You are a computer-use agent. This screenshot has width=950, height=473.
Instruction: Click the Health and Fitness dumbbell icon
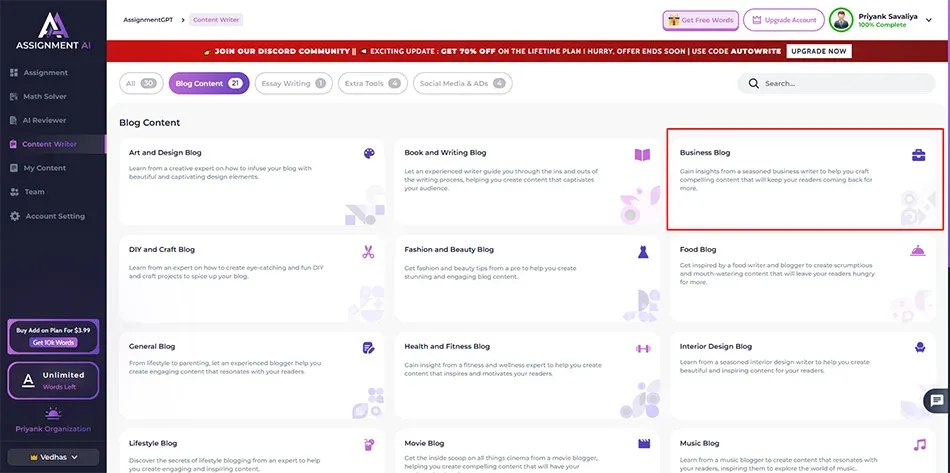coord(642,348)
